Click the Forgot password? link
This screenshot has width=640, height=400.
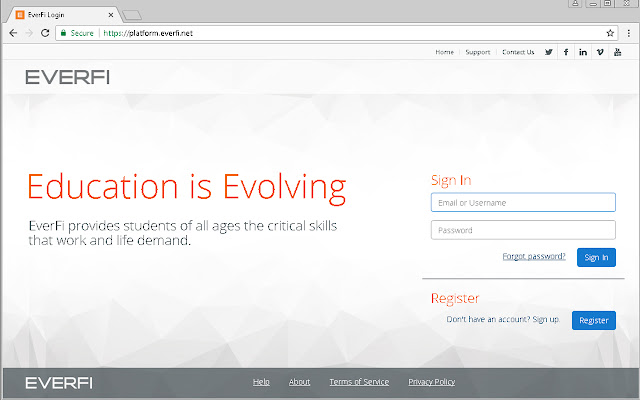tap(533, 256)
